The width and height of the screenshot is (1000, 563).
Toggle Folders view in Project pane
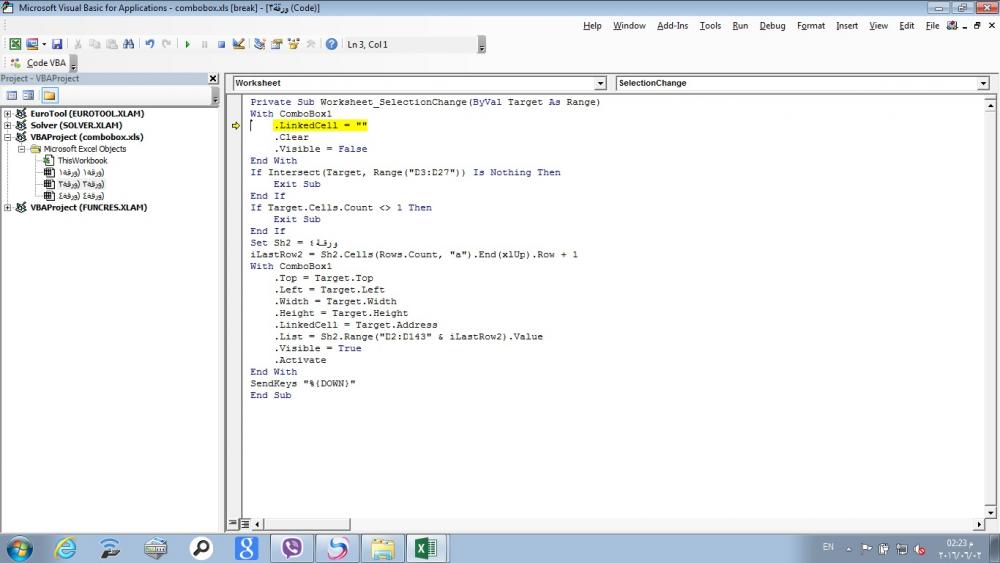pyautogui.click(x=49, y=96)
